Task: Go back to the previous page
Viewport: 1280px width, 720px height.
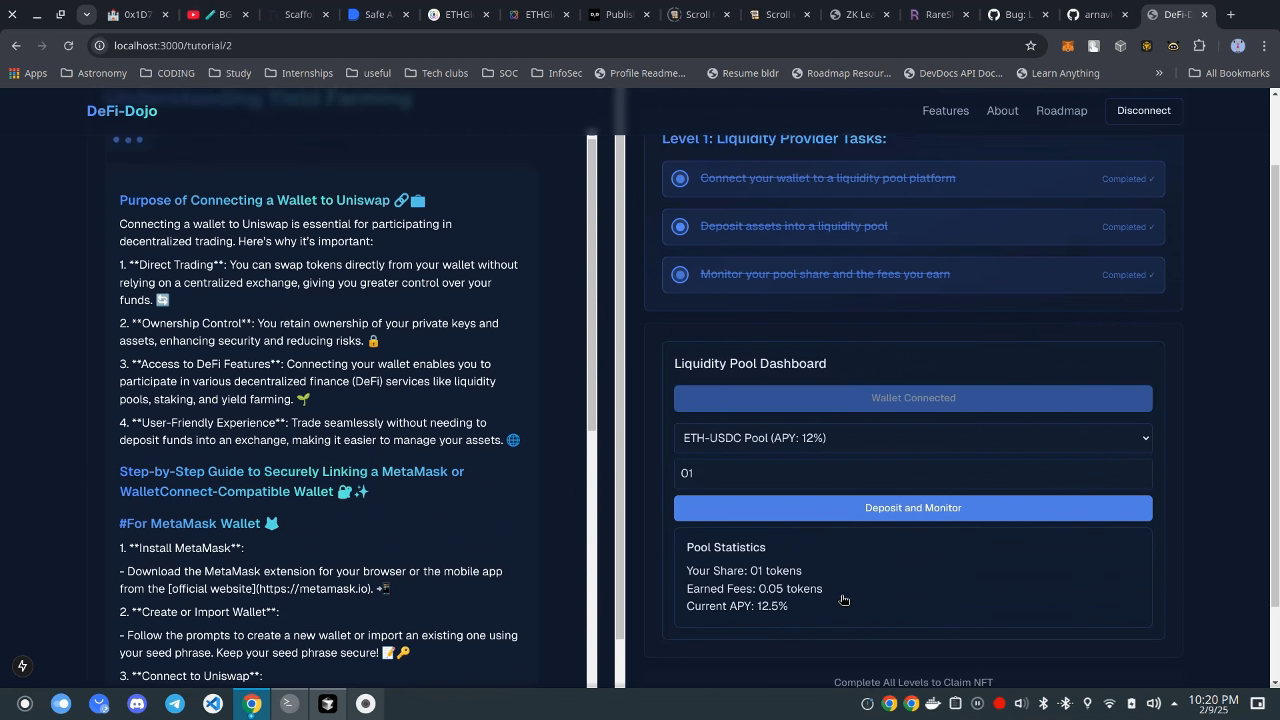Action: [x=16, y=46]
